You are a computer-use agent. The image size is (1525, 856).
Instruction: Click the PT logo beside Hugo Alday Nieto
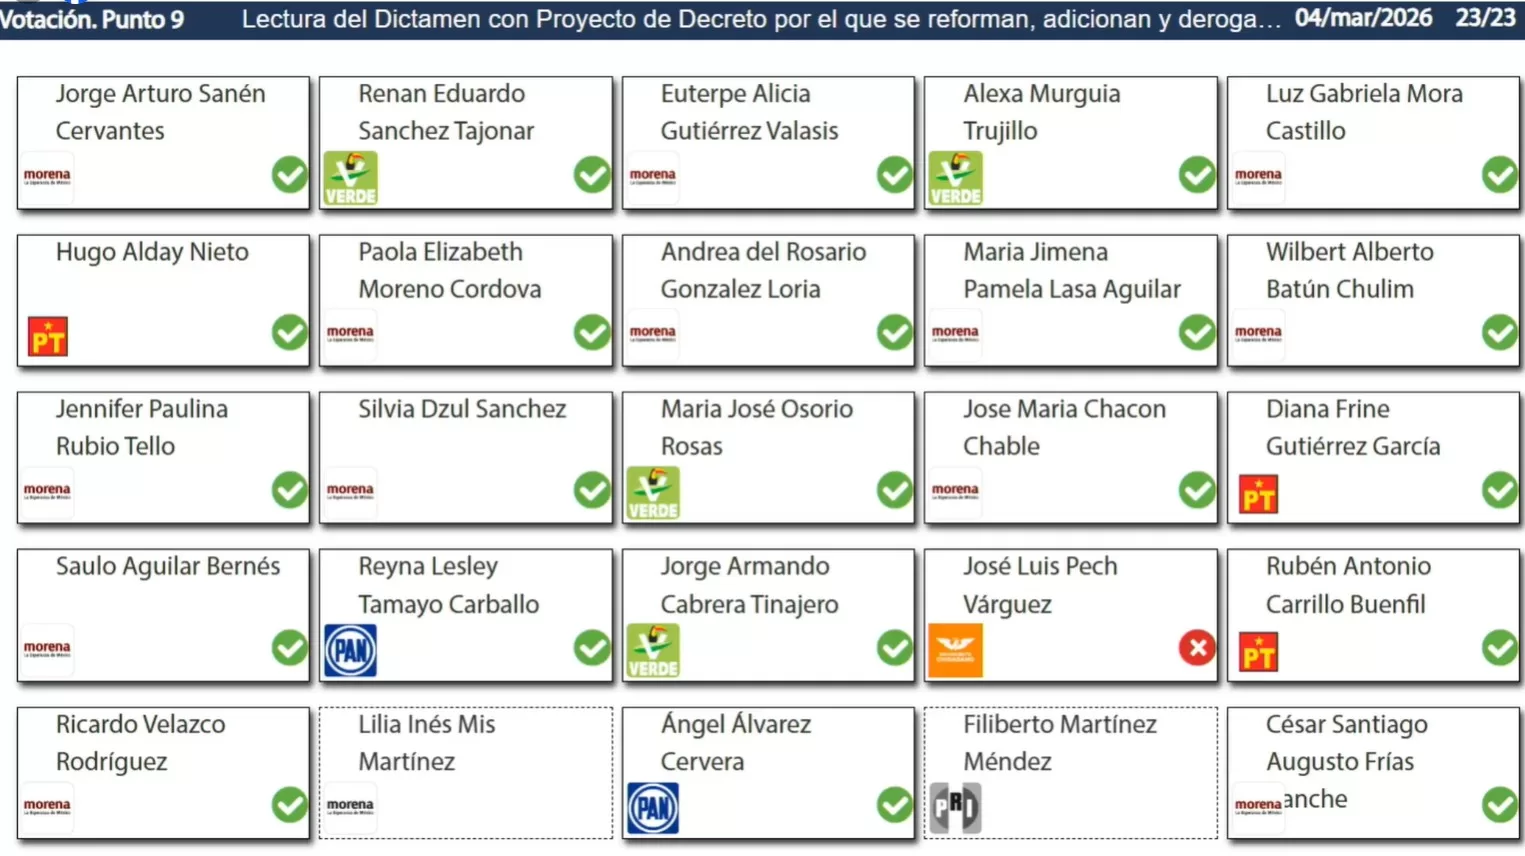(48, 336)
